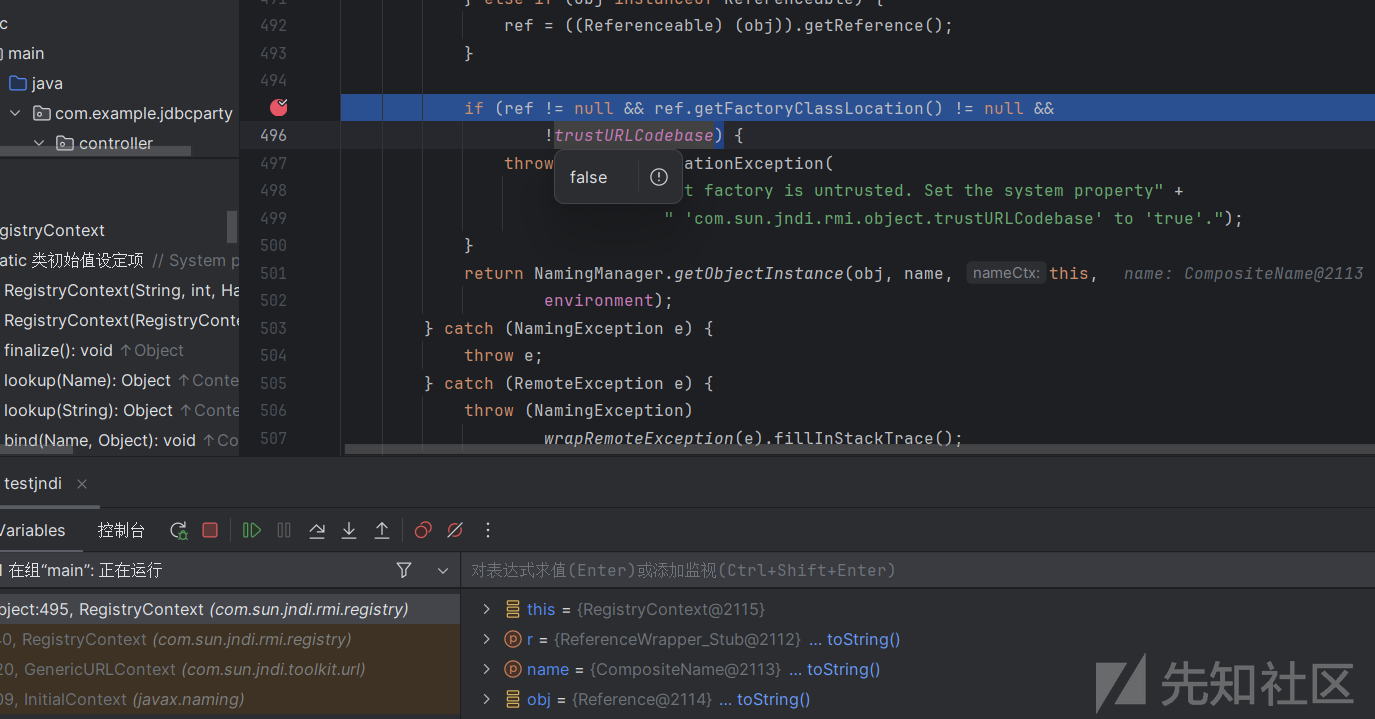Click toString() link for variable r
Viewport: 1375px width, 719px height.
[863, 639]
